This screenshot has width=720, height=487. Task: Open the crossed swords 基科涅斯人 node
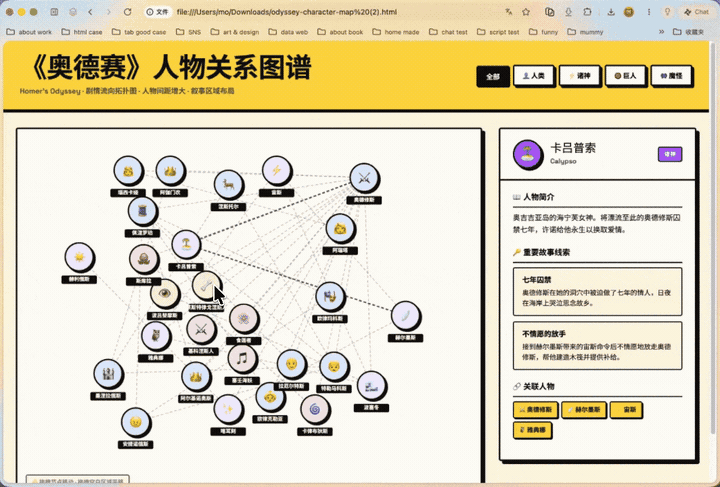point(201,329)
